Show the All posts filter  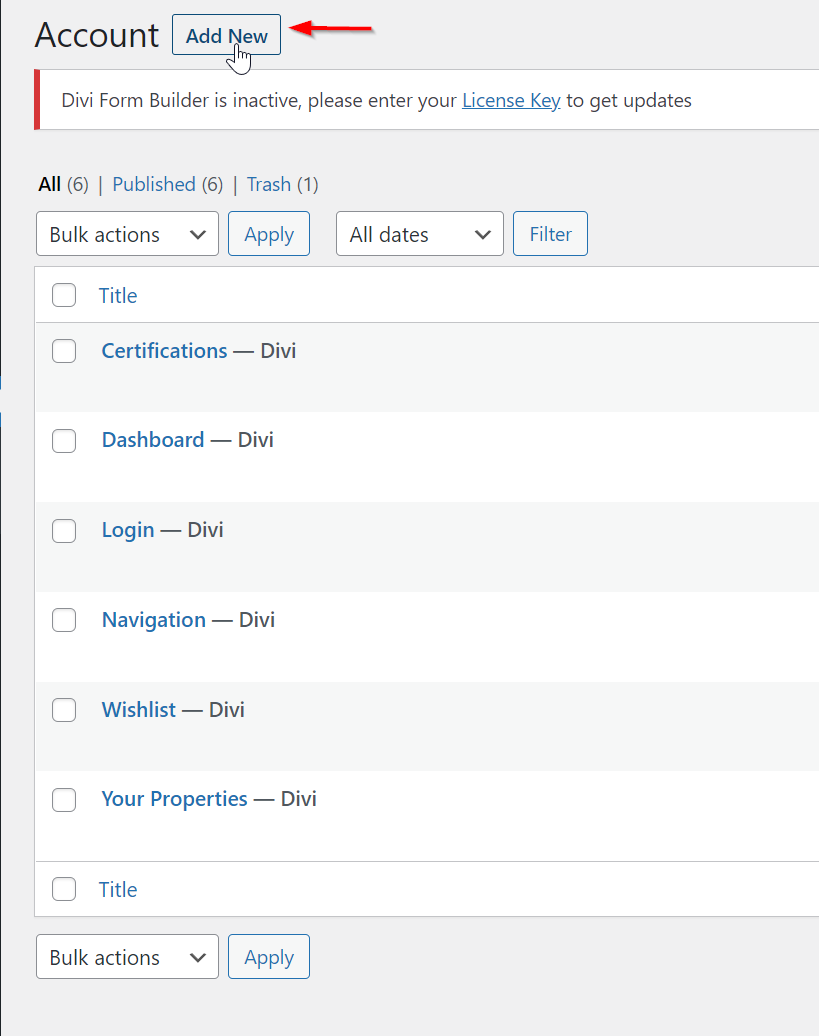49,184
